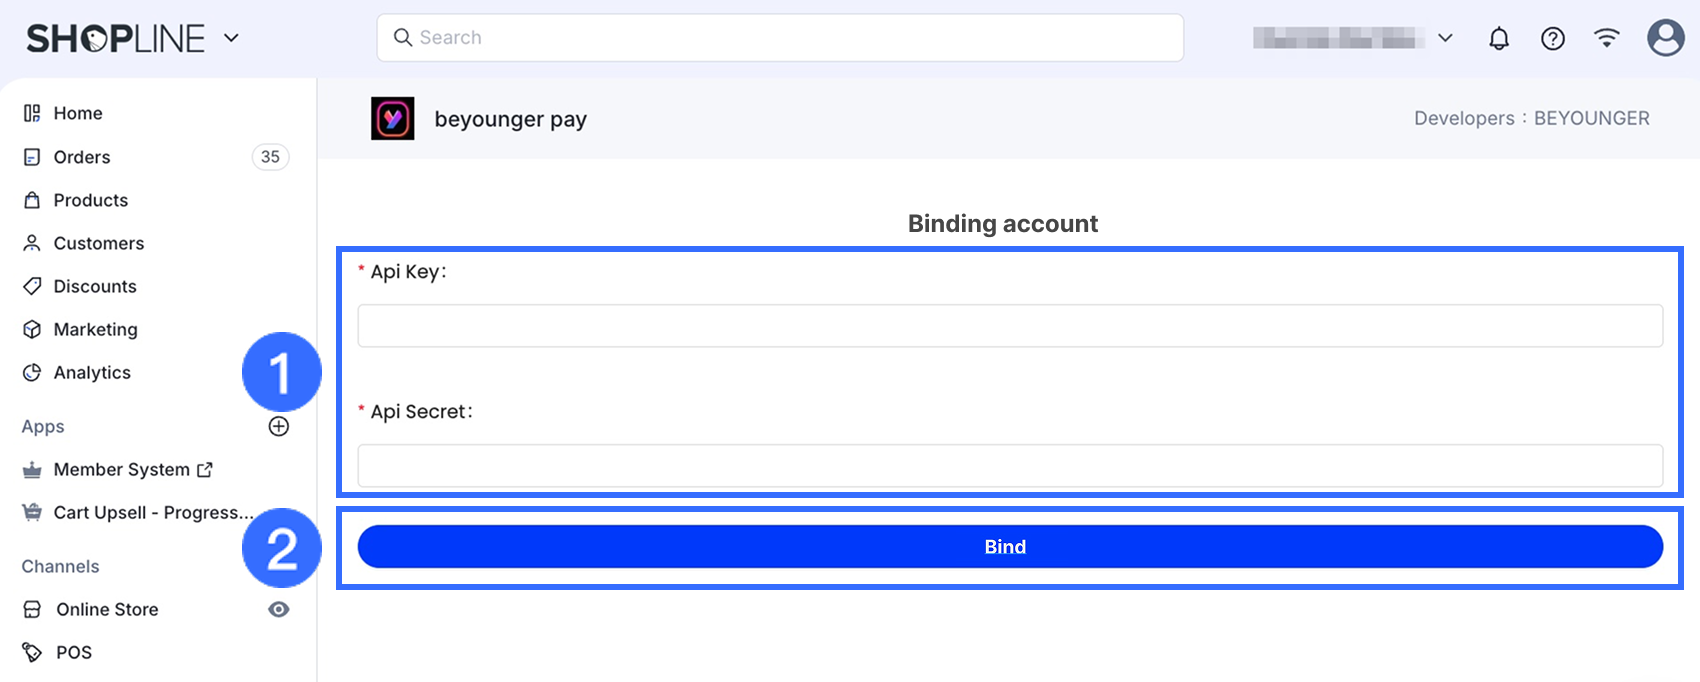Open the notifications bell icon
The height and width of the screenshot is (682, 1700).
click(x=1499, y=38)
